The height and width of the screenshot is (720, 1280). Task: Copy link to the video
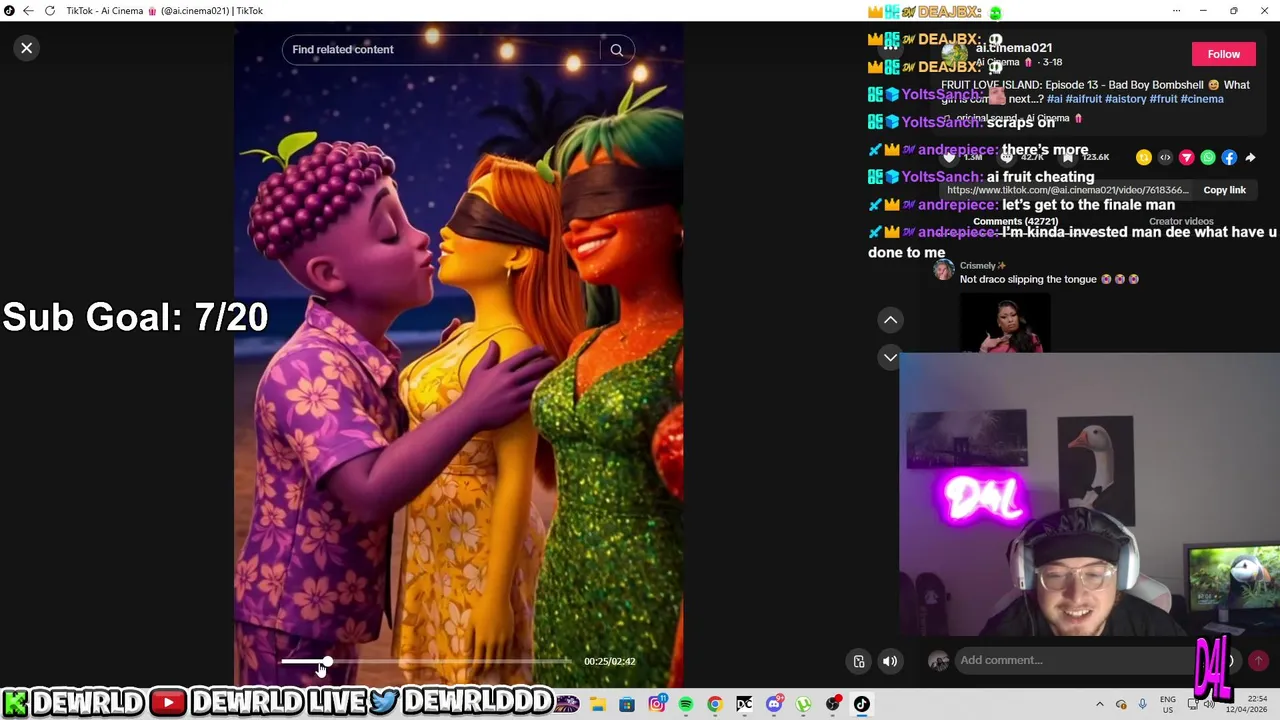coord(1224,190)
